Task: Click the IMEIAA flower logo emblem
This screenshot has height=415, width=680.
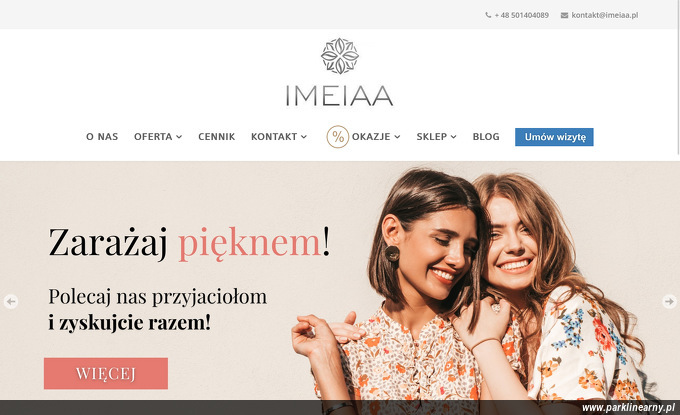Action: pyautogui.click(x=340, y=56)
